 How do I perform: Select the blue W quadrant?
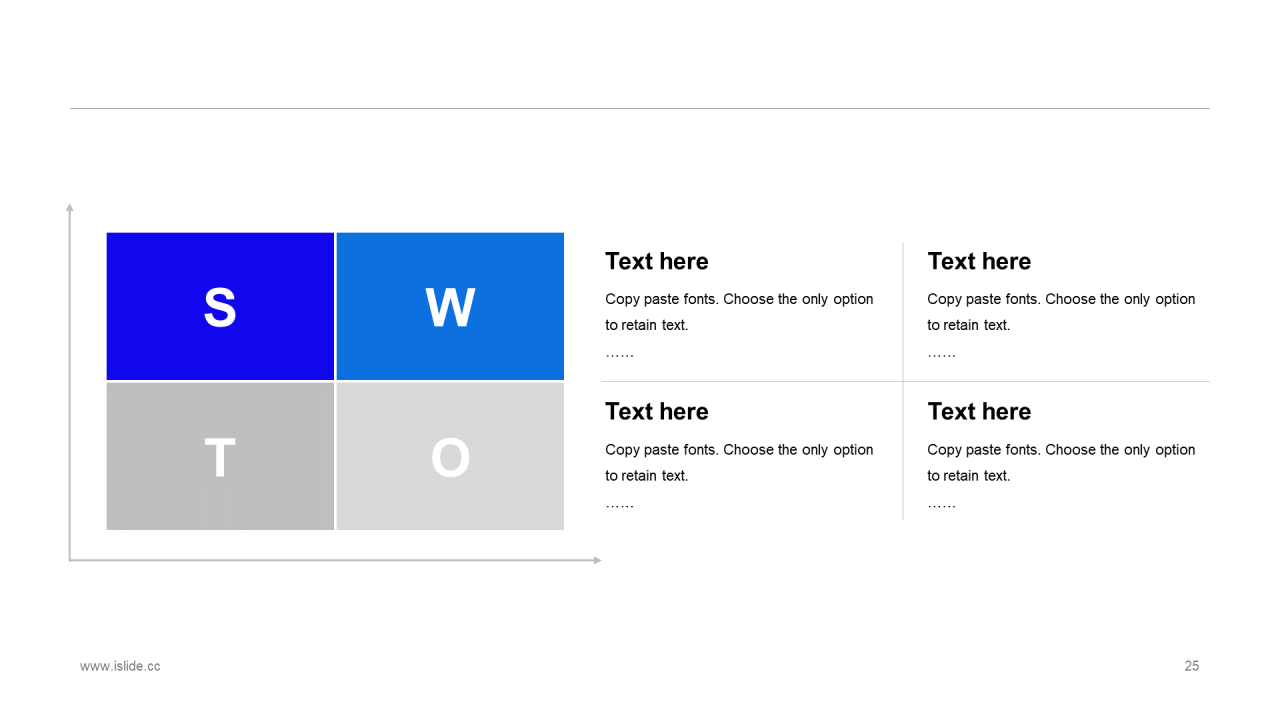pyautogui.click(x=450, y=306)
